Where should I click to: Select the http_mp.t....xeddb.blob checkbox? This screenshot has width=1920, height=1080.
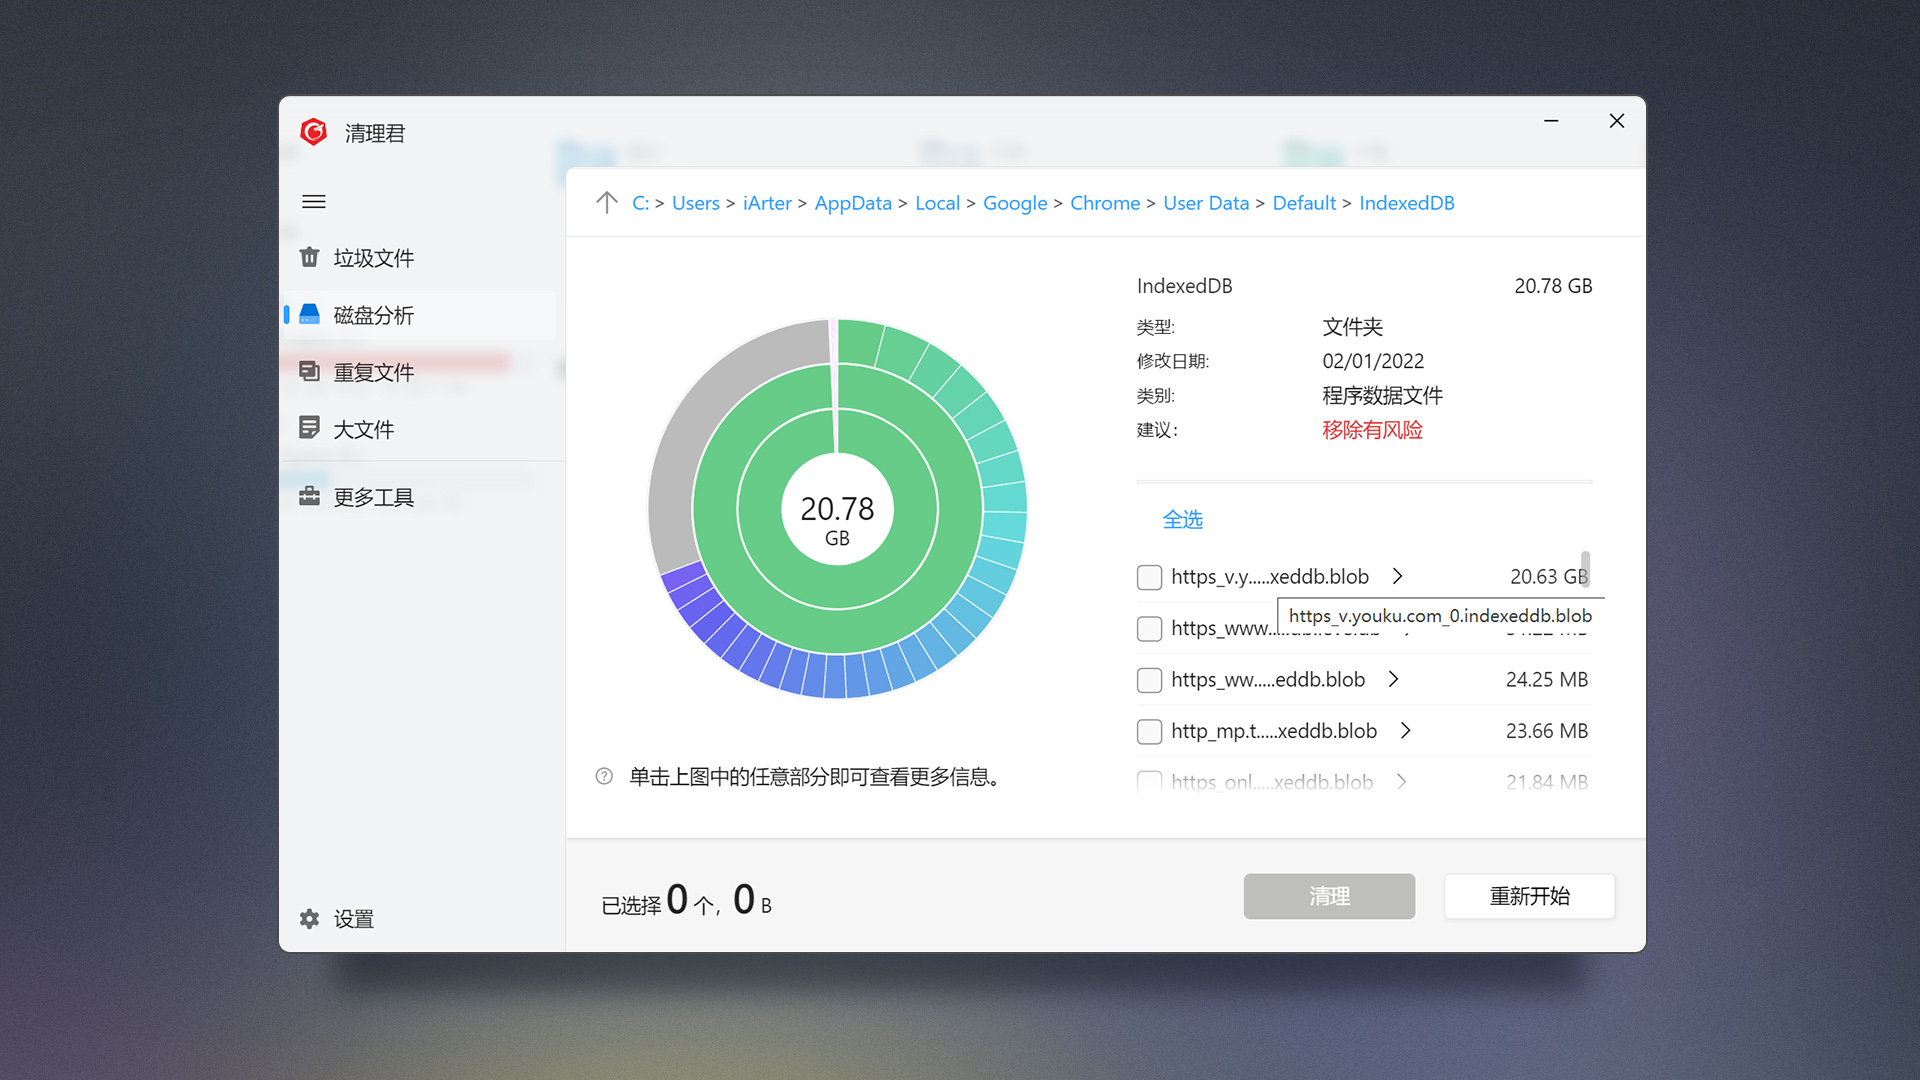pos(1149,732)
